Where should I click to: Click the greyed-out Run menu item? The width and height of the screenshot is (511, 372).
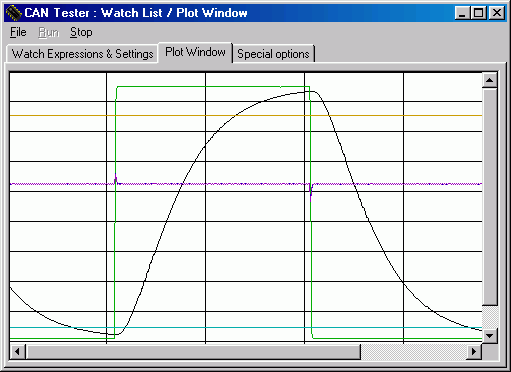pyautogui.click(x=48, y=32)
